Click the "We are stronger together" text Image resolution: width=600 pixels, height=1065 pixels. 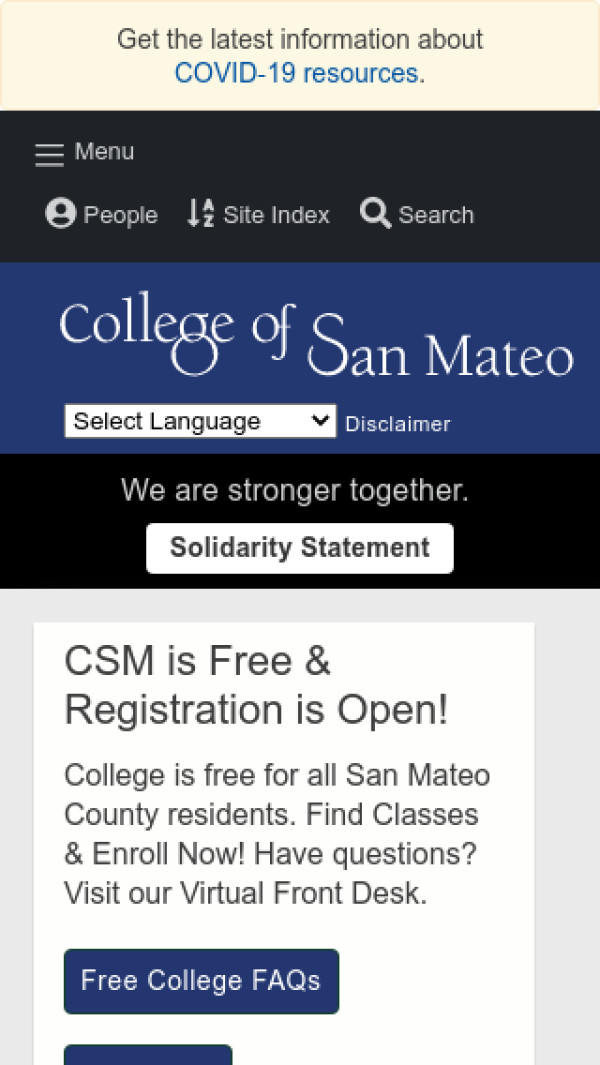295,490
